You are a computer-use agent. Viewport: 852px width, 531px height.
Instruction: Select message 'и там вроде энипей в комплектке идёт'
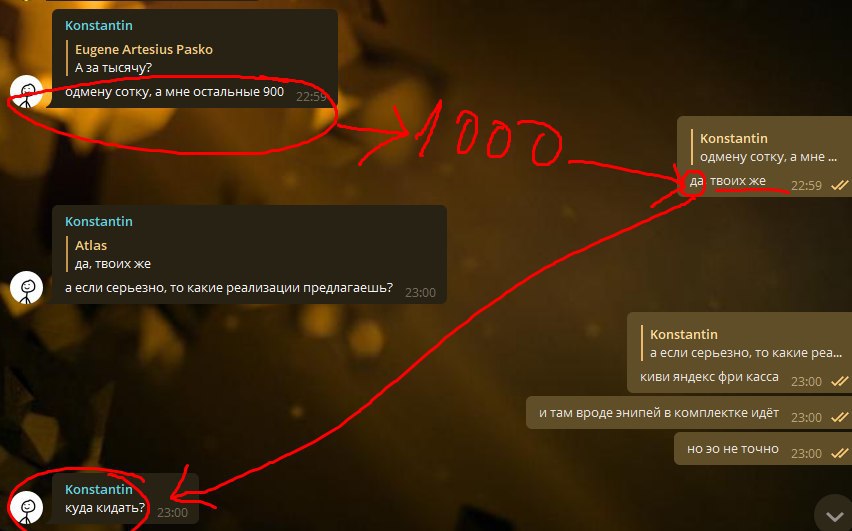tap(659, 413)
